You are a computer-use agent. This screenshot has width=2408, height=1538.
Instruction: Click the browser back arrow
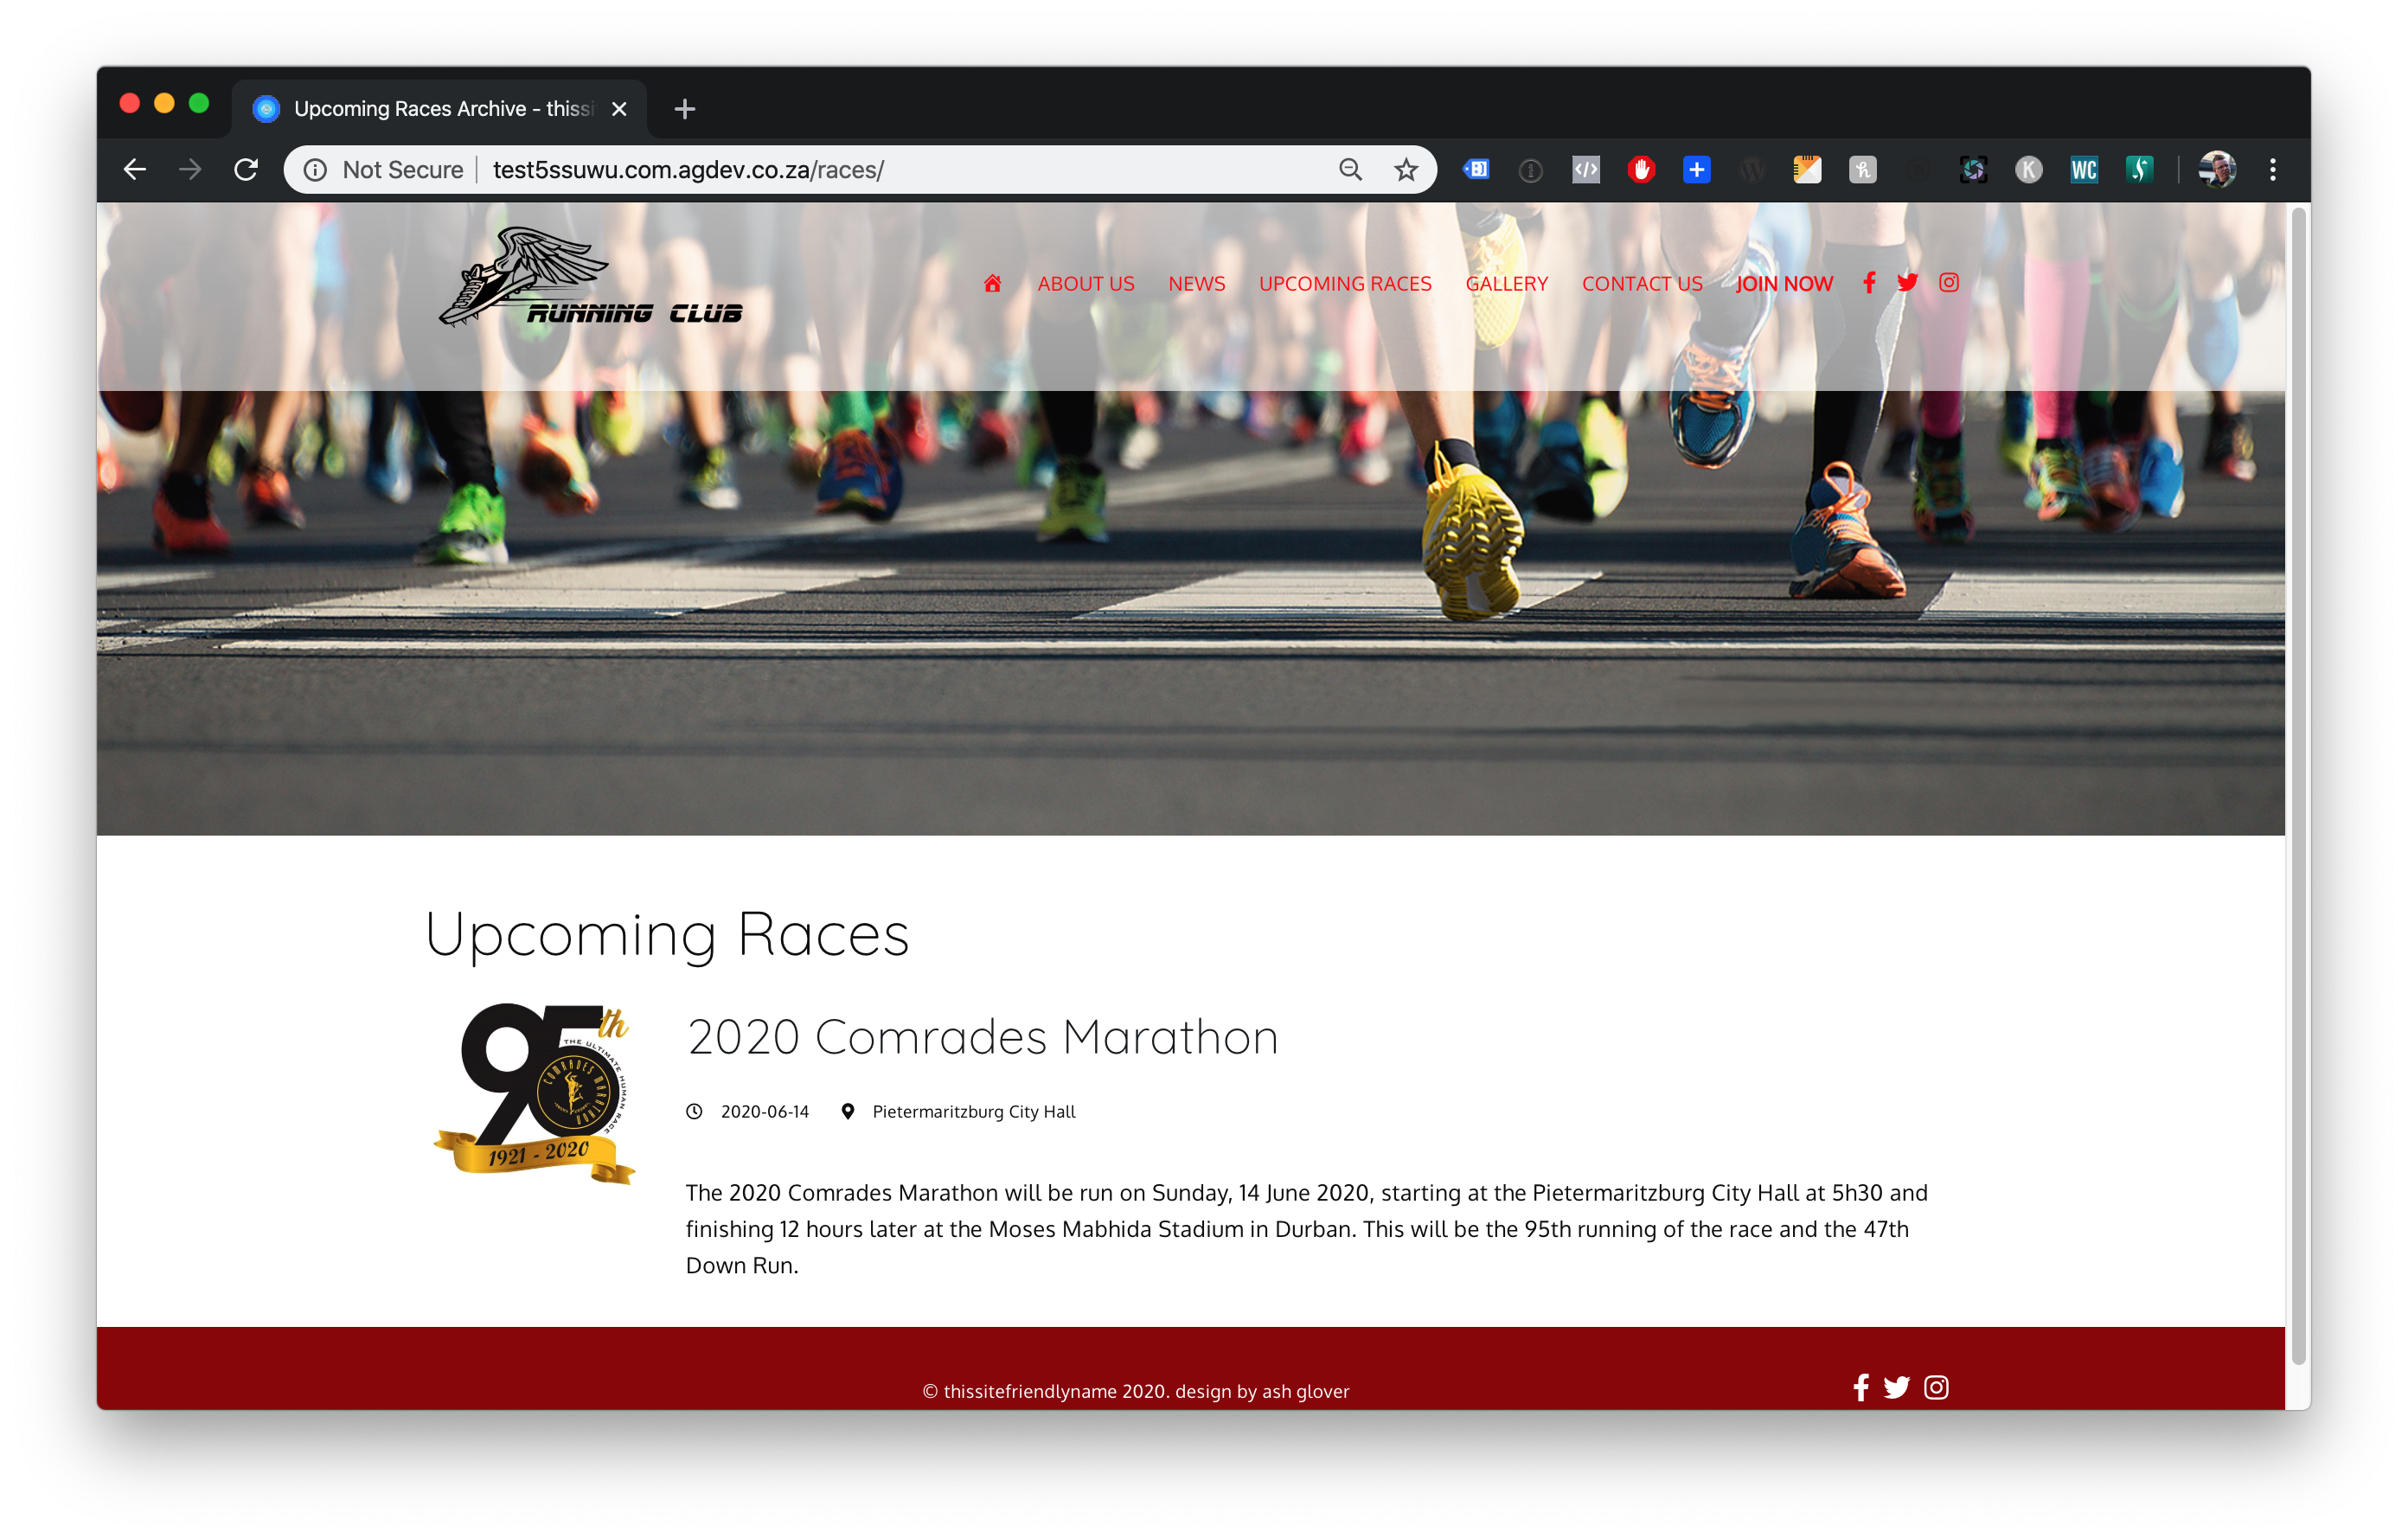coord(135,169)
